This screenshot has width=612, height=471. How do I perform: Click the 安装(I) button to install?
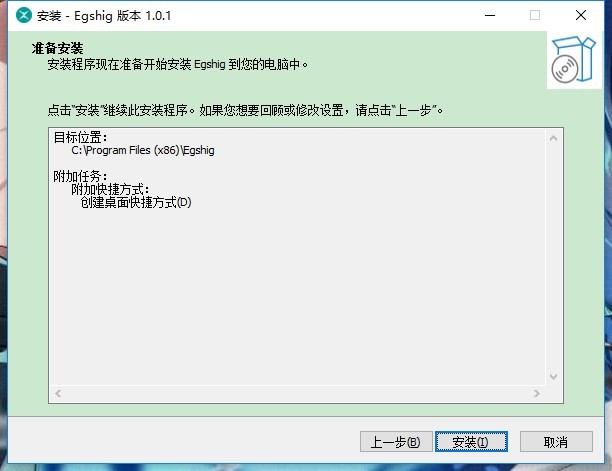click(471, 442)
